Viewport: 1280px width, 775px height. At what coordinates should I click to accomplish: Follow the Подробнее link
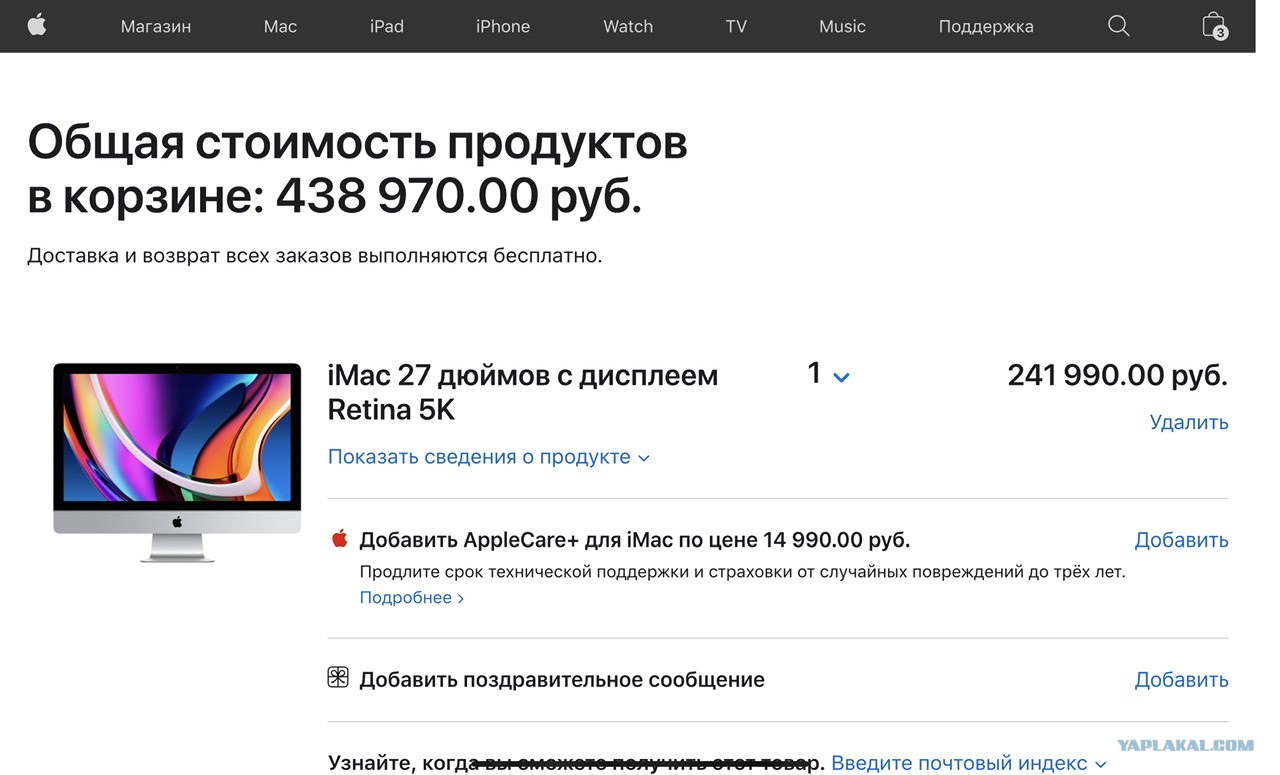[x=412, y=598]
